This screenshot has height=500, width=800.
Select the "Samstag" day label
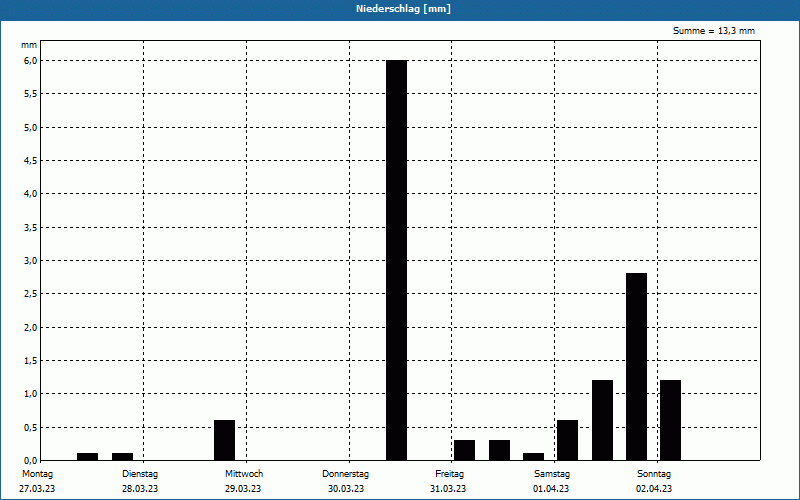click(552, 474)
